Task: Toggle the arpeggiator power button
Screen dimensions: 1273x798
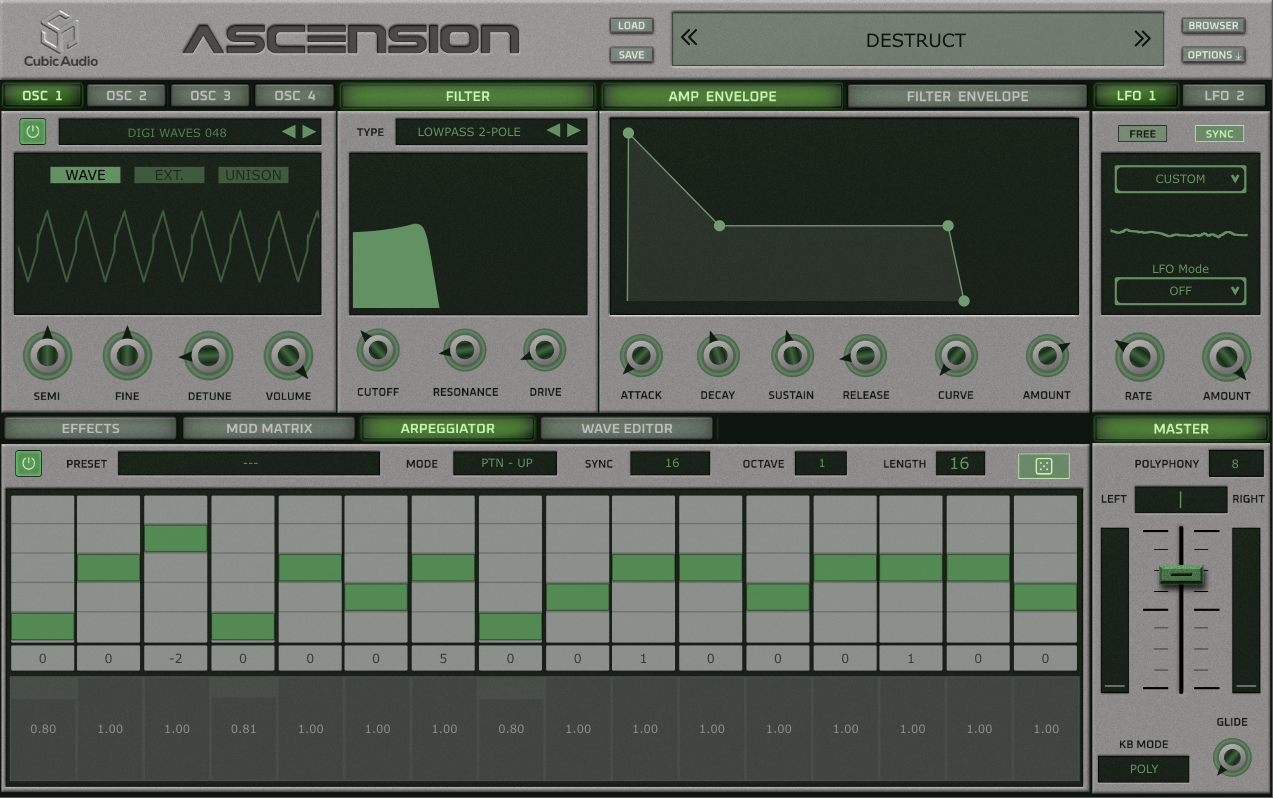Action: pyautogui.click(x=28, y=463)
